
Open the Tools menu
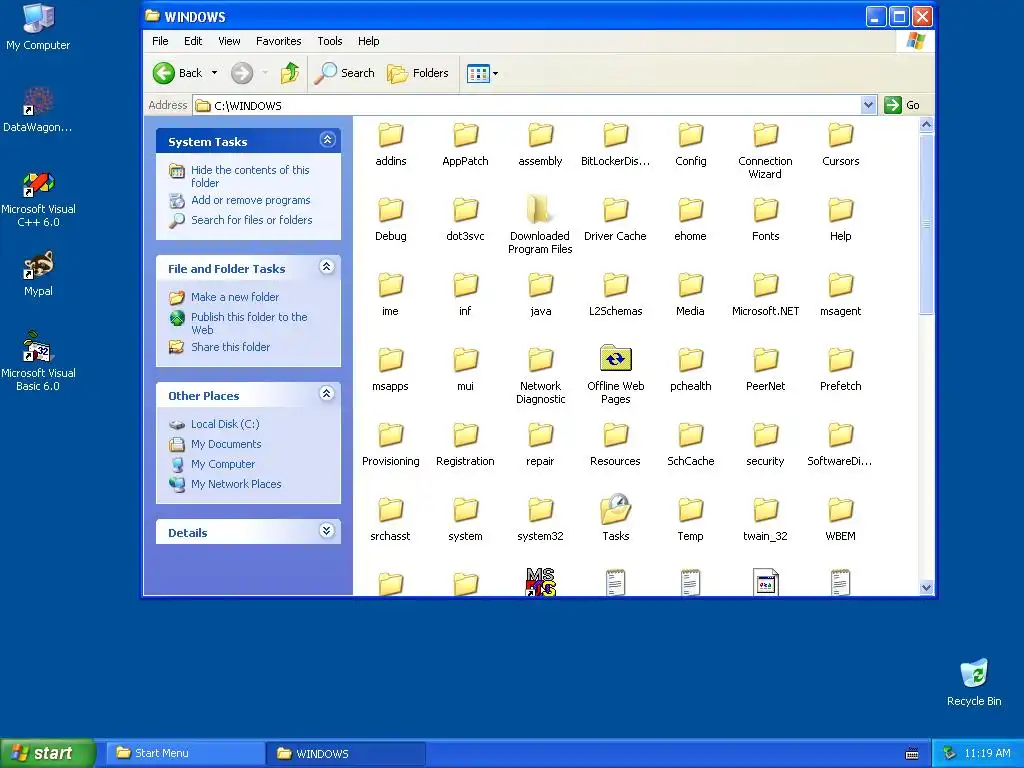[x=330, y=41]
